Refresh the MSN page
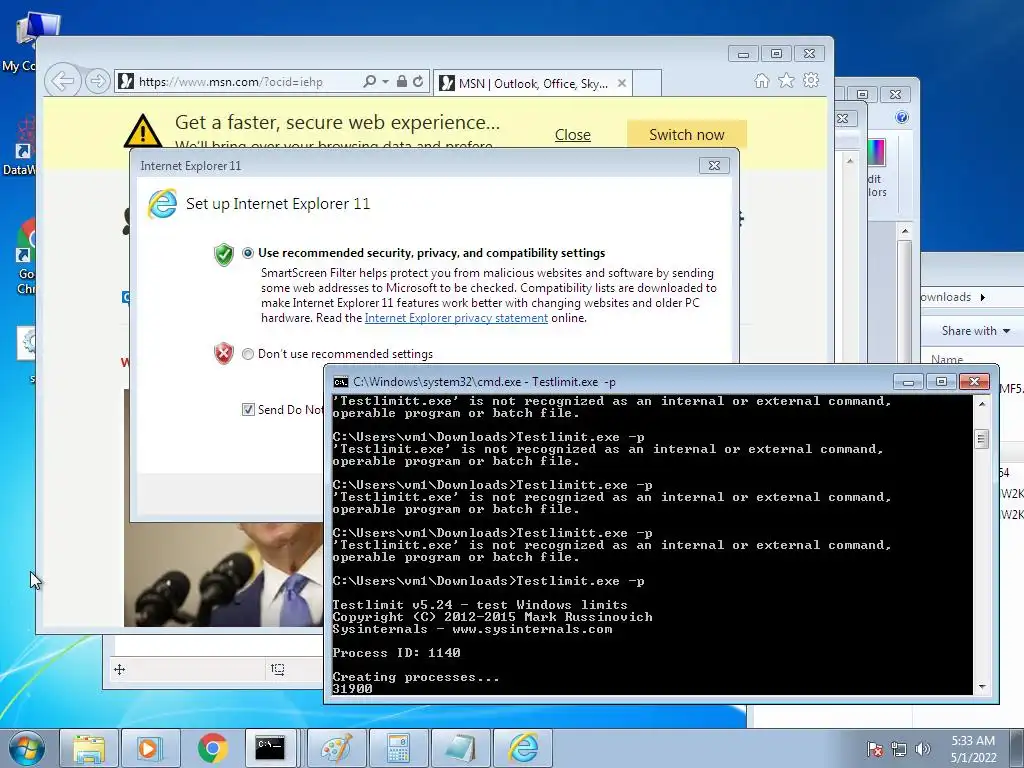This screenshot has height=768, width=1024. (418, 82)
